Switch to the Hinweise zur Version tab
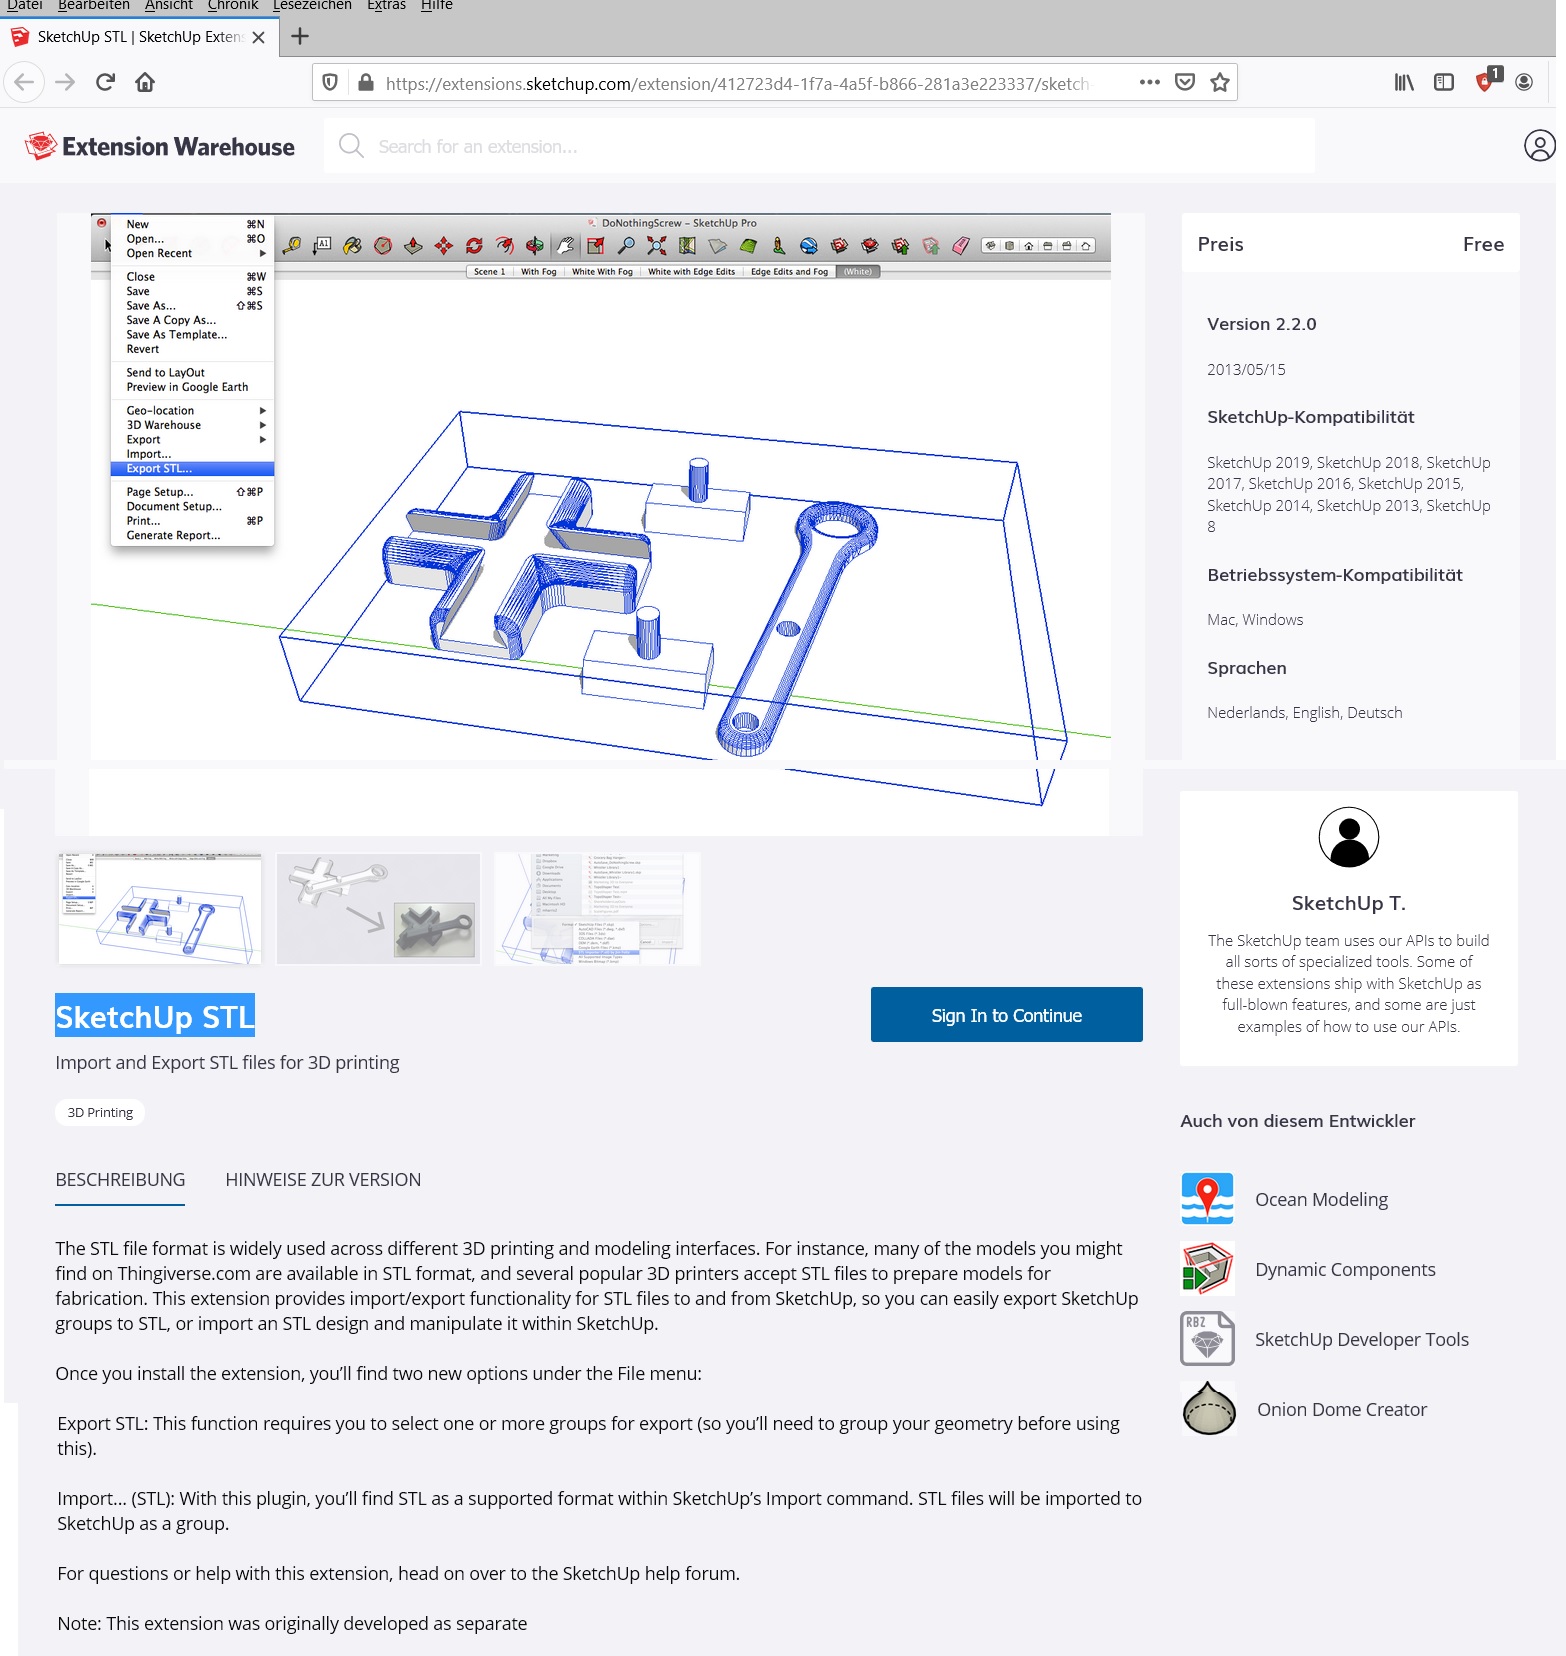The width and height of the screenshot is (1566, 1656). click(323, 1180)
